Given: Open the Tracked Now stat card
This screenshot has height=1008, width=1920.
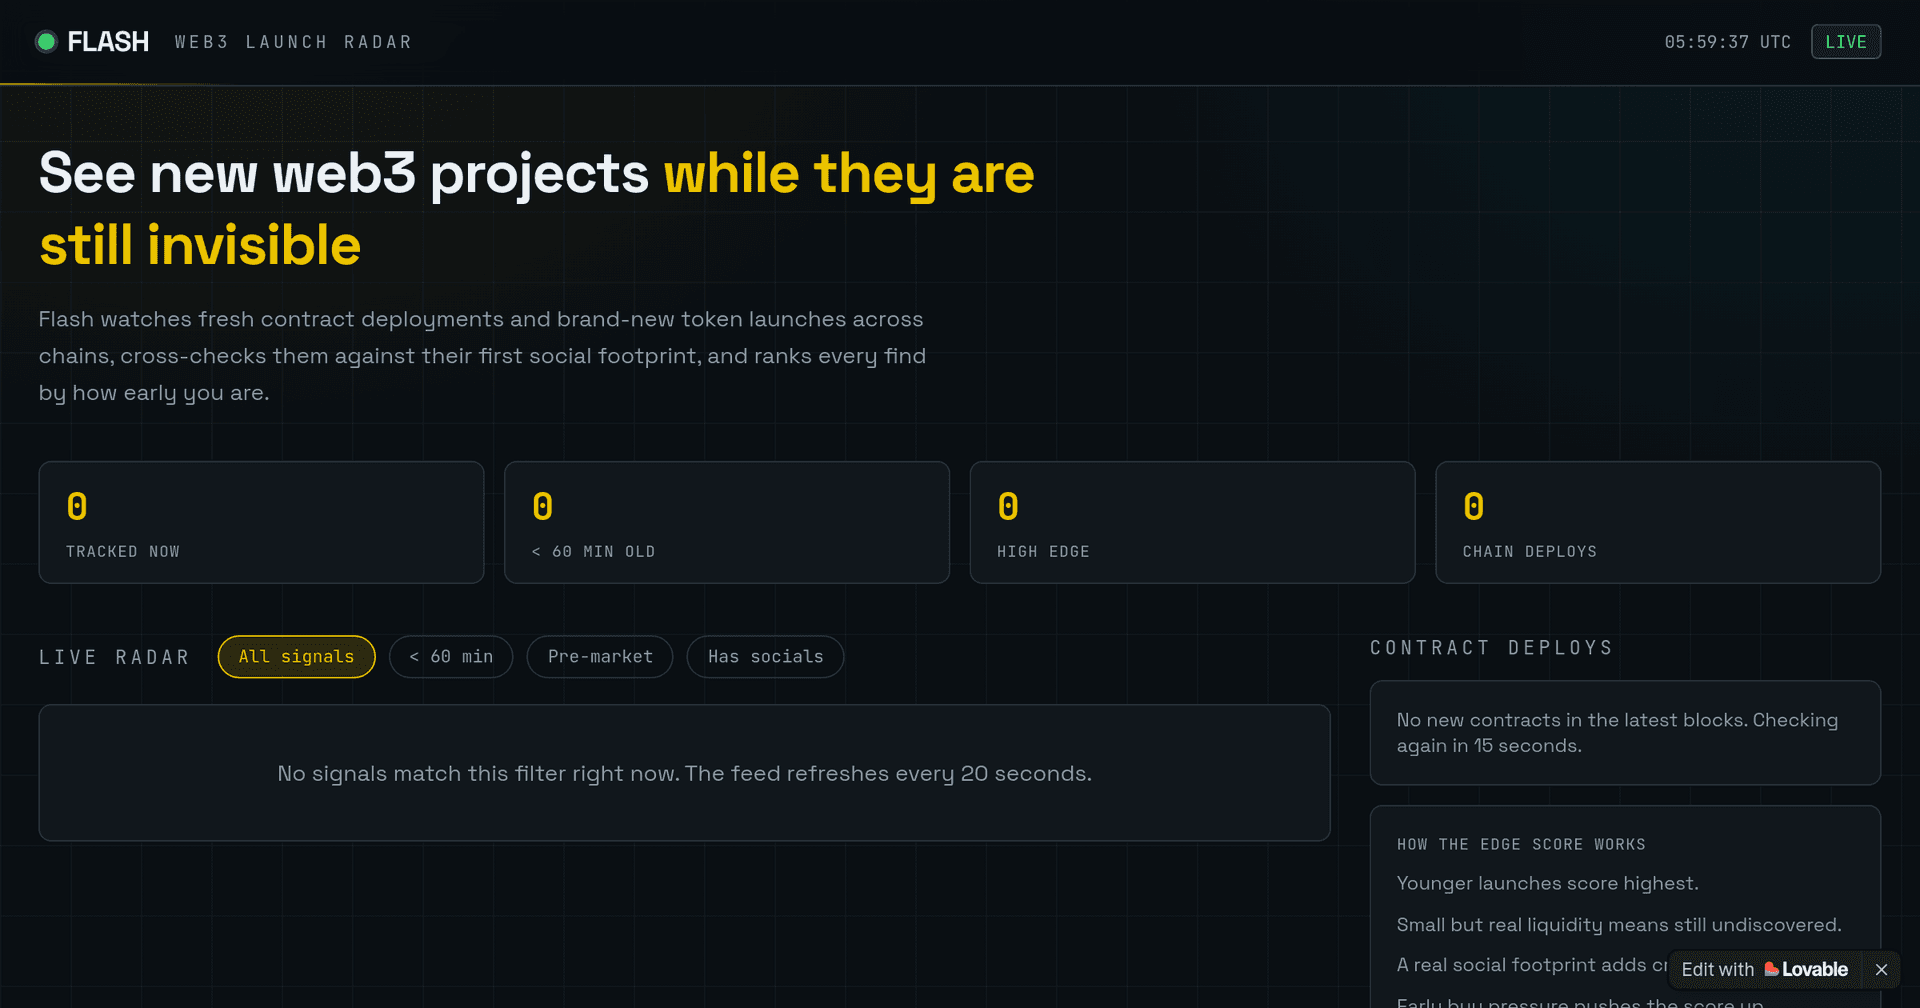Looking at the screenshot, I should click(261, 522).
